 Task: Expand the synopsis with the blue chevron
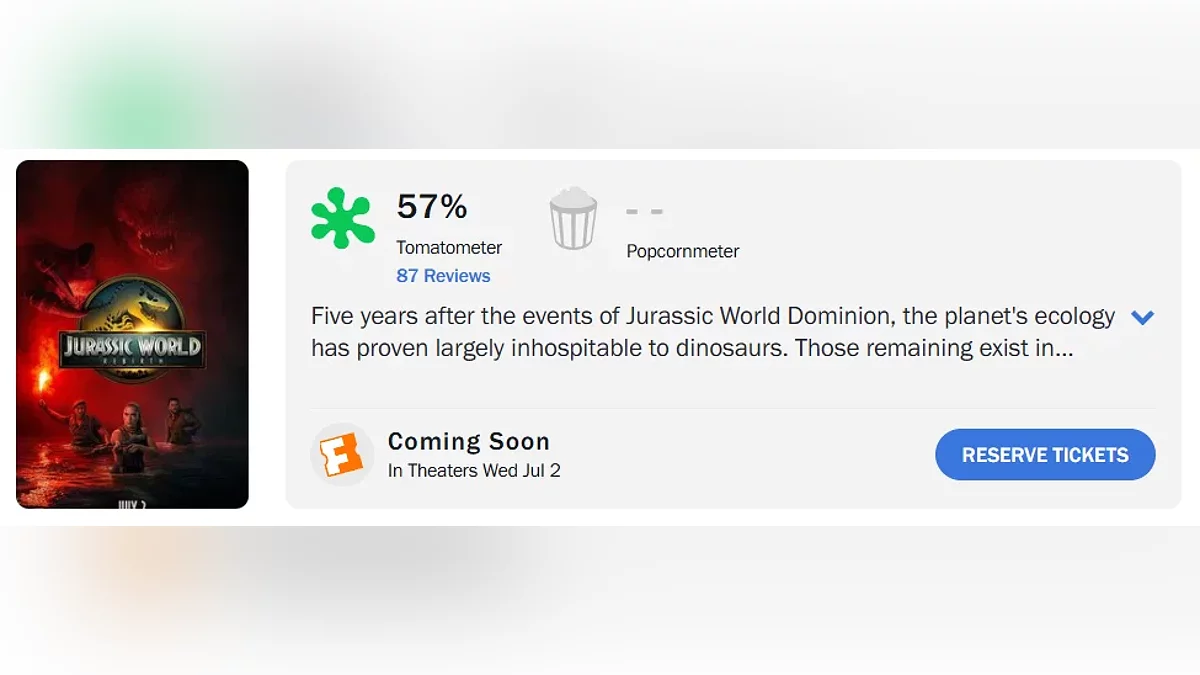click(x=1142, y=318)
